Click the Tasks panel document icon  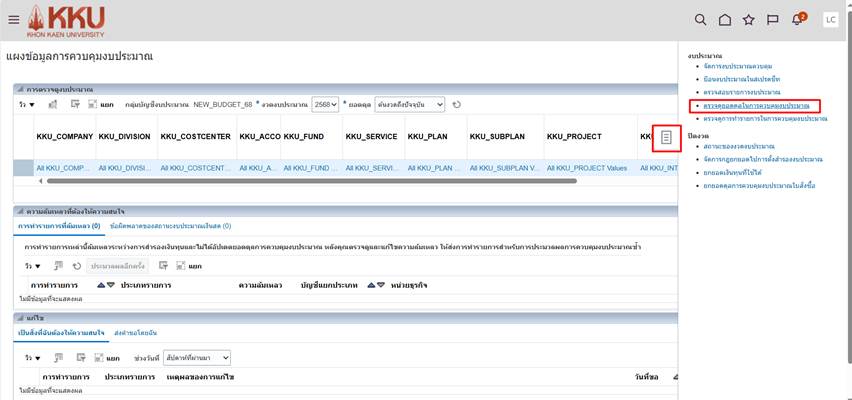[667, 138]
